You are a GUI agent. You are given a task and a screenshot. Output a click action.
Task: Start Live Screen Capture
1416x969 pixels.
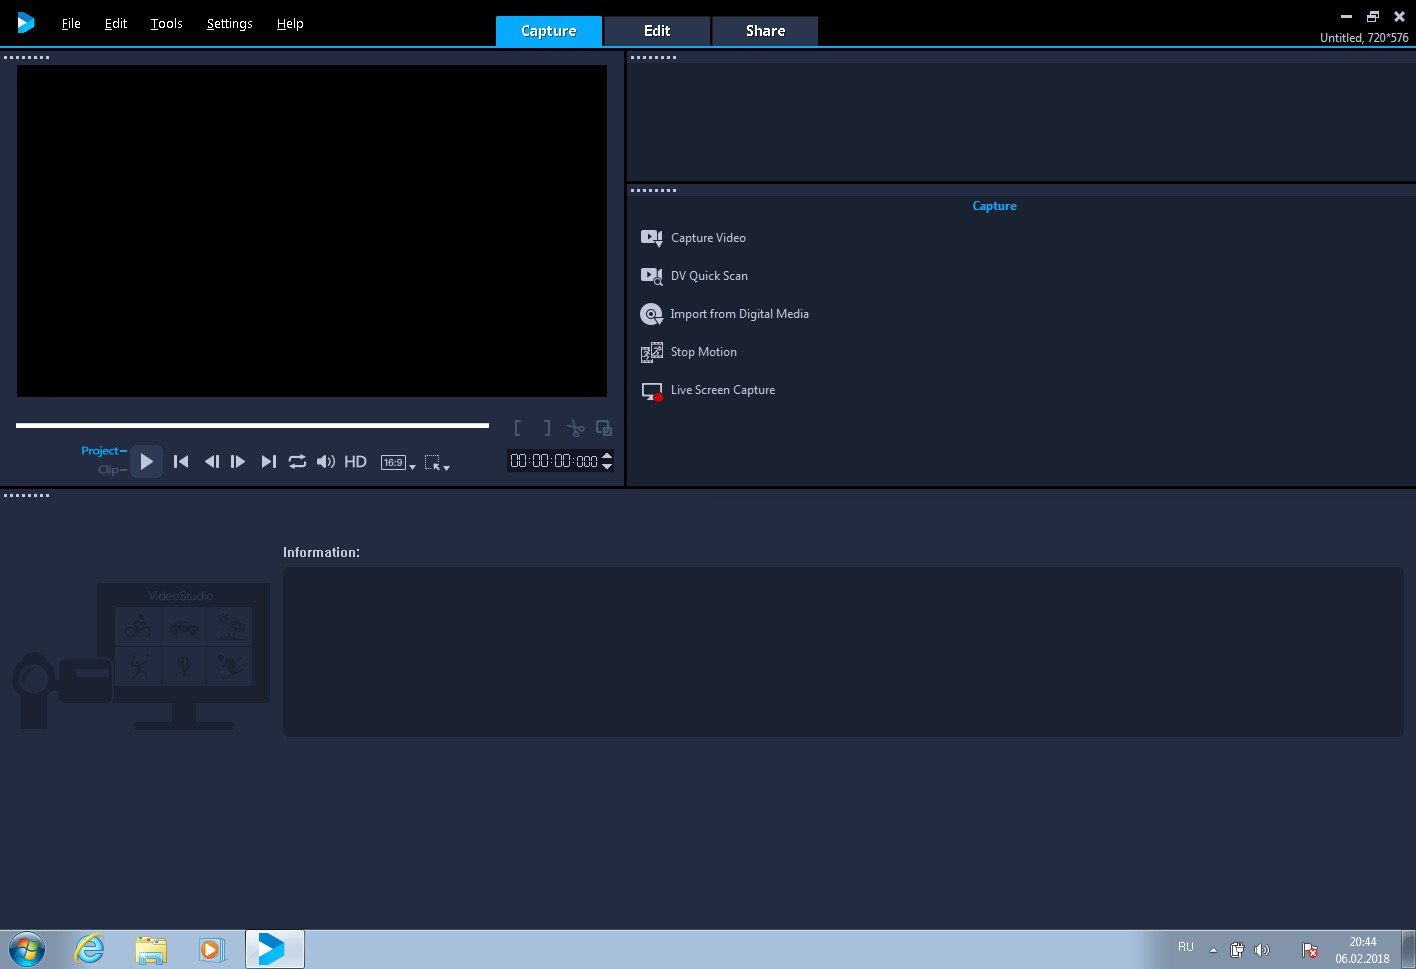click(x=722, y=390)
